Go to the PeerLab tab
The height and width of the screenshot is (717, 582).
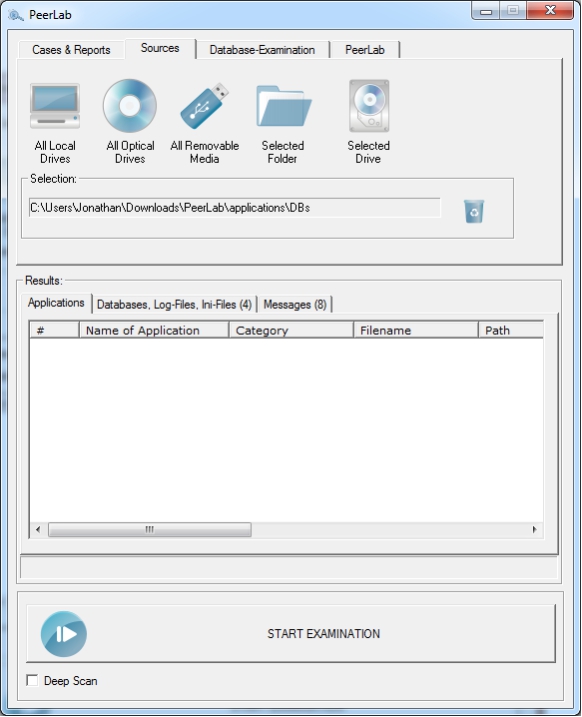[x=365, y=49]
